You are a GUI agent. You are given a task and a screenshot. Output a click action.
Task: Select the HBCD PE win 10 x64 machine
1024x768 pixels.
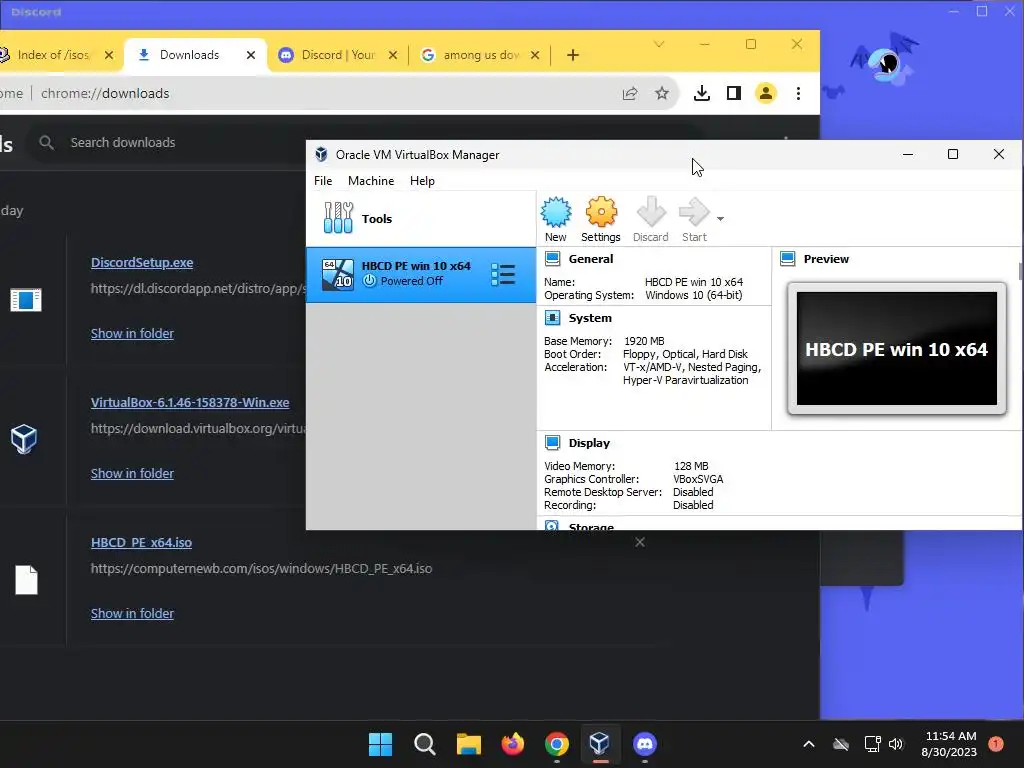coord(421,274)
